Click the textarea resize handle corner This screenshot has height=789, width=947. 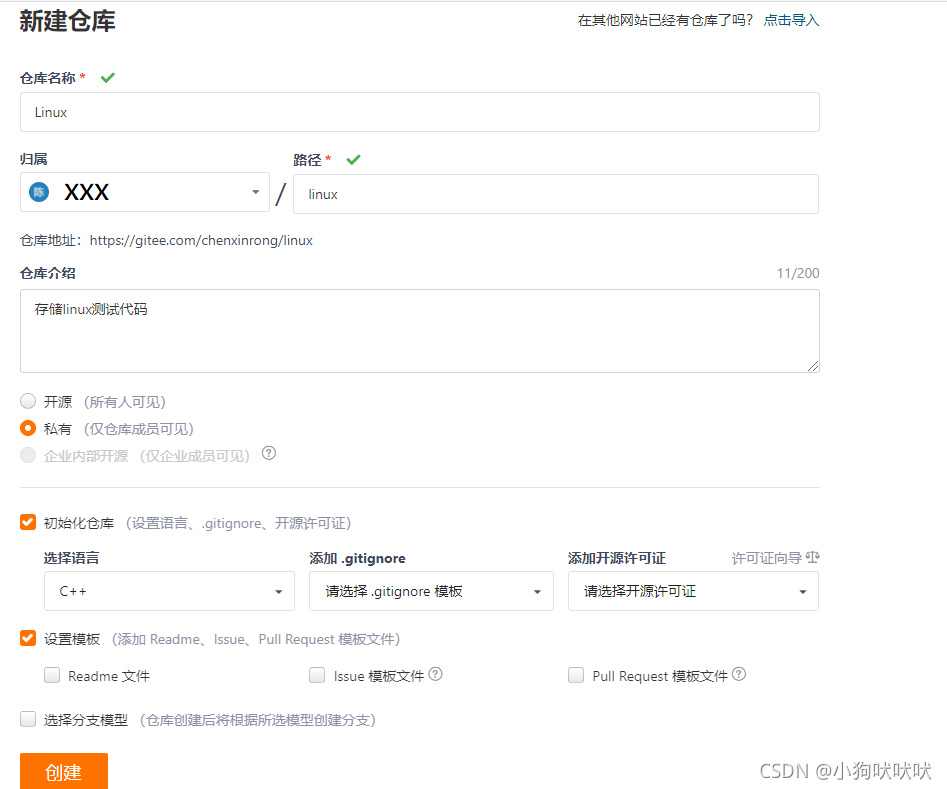click(813, 366)
